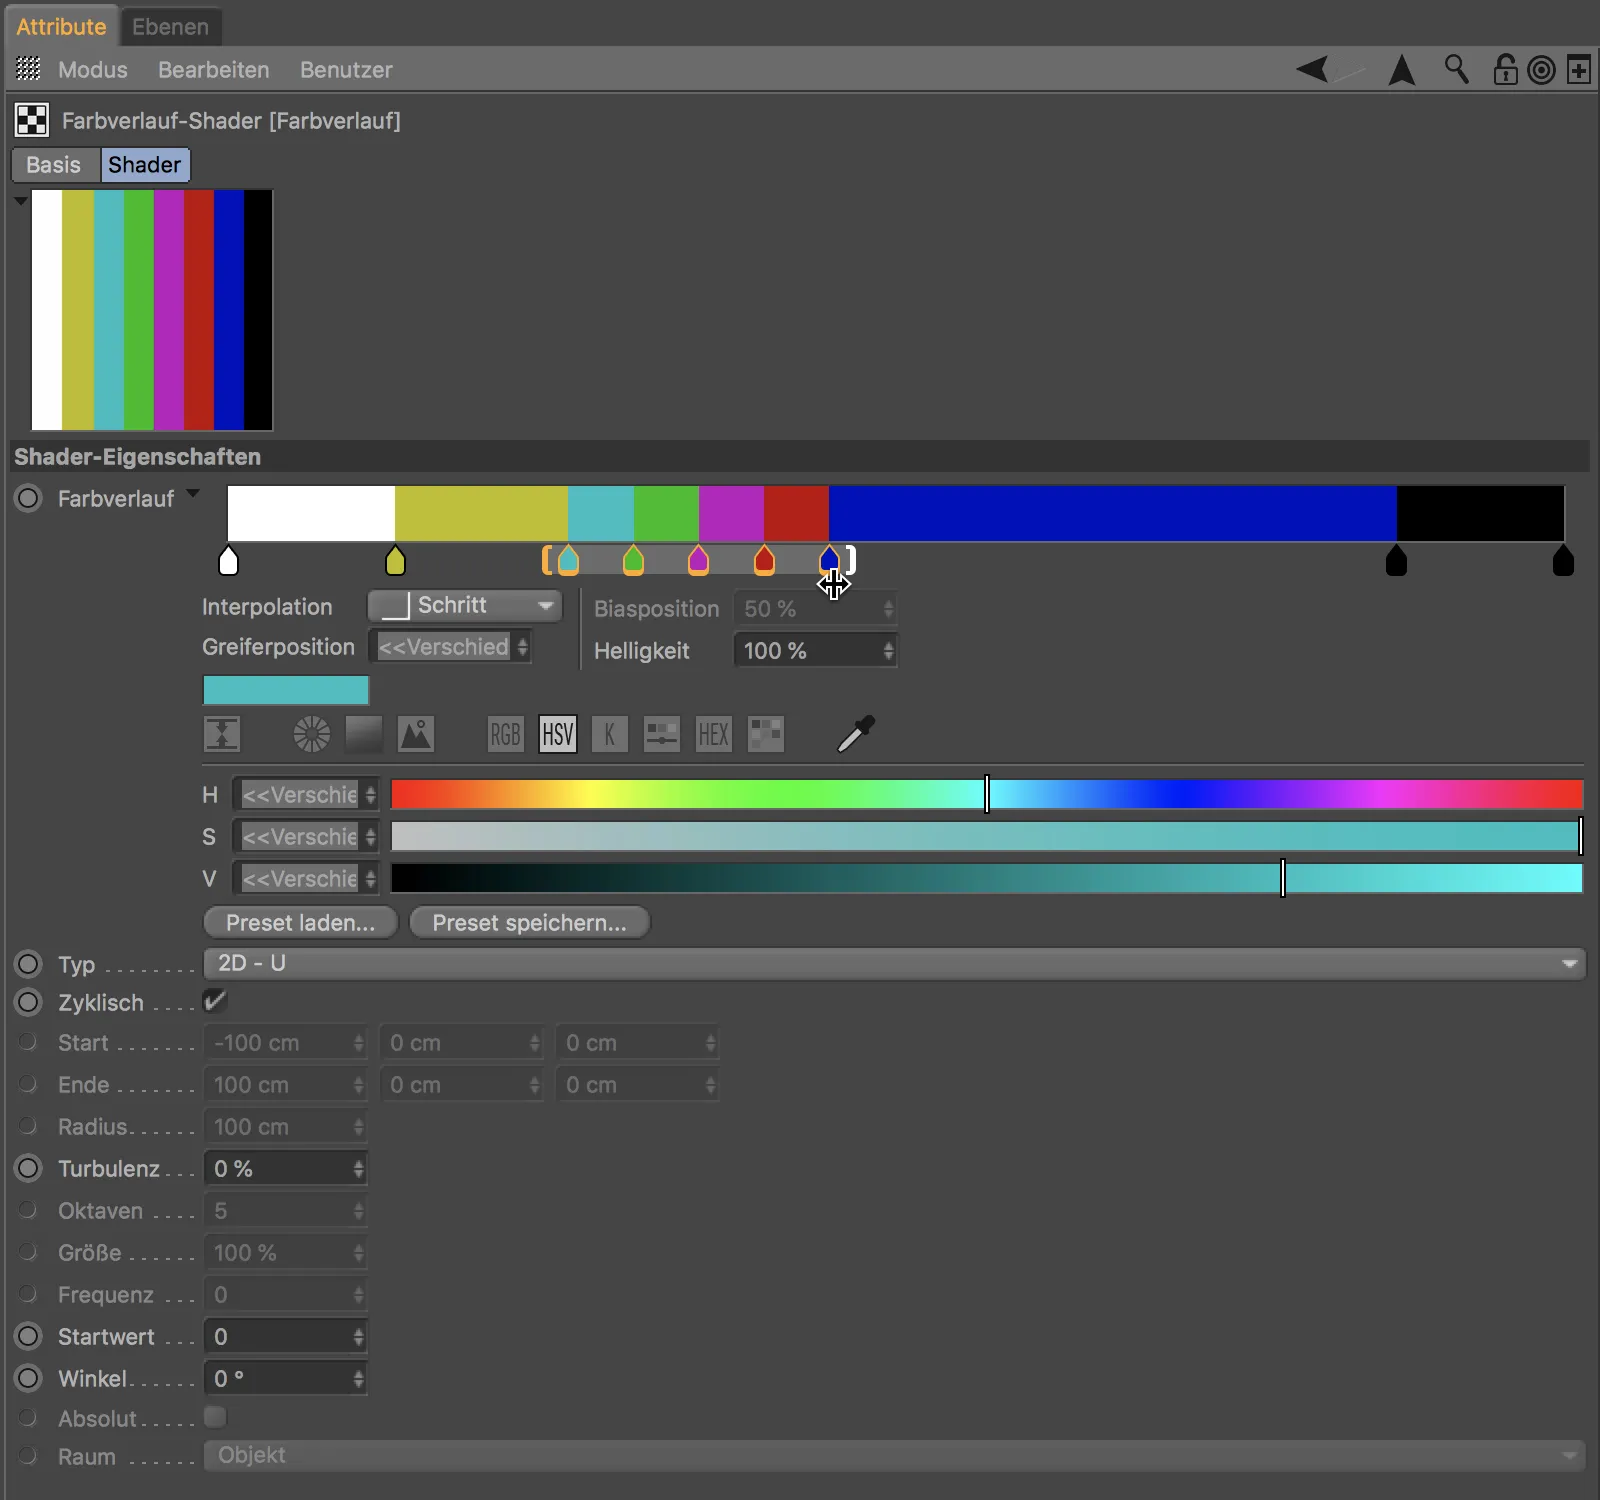Click Preset speichern button
The width and height of the screenshot is (1600, 1500).
click(530, 922)
